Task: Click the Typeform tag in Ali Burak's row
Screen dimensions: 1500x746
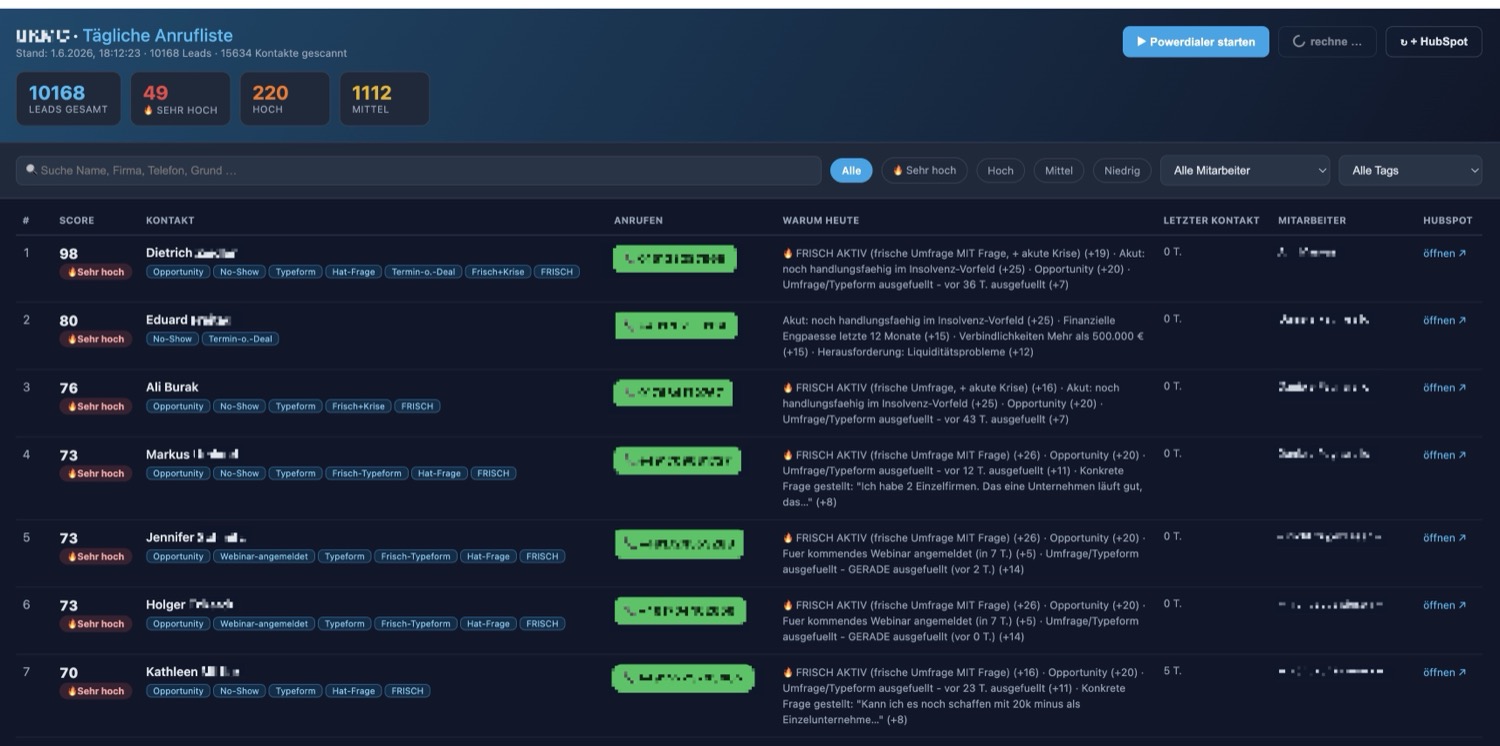Action: (x=295, y=406)
